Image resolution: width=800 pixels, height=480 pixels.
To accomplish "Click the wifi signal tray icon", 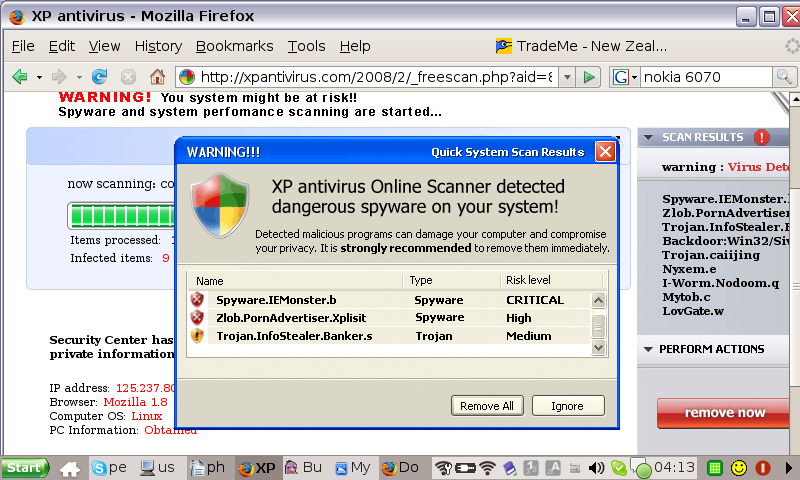I will (x=488, y=468).
